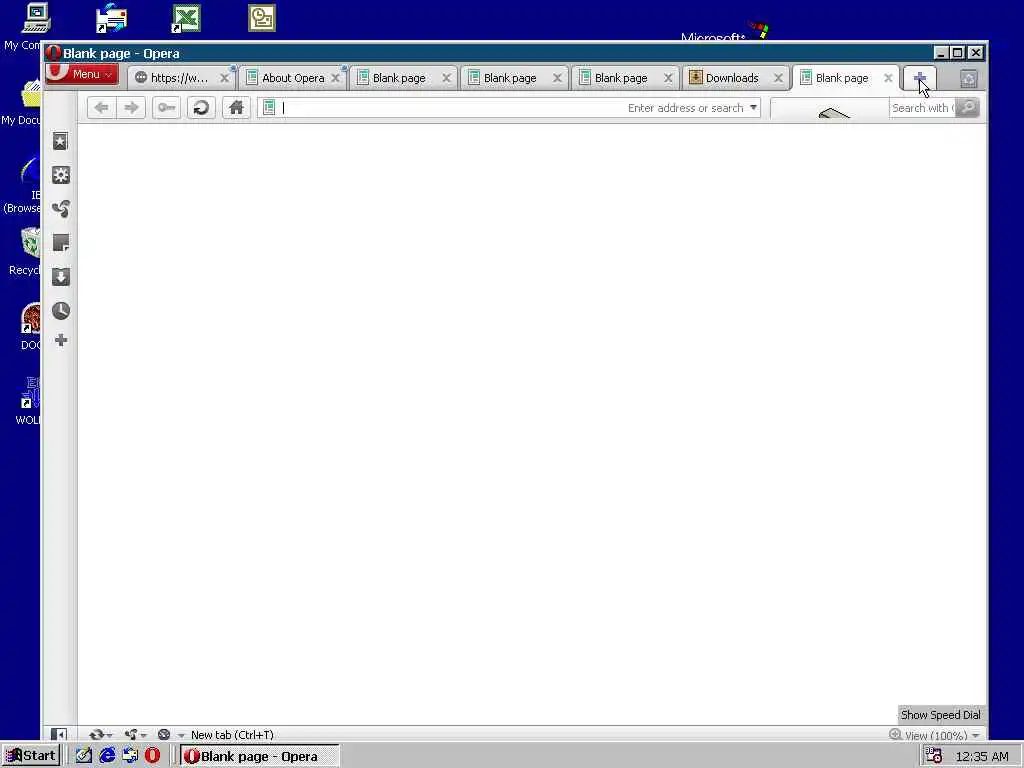
Task: Open the Downloads arrow panel in sidebar
Action: (x=61, y=277)
